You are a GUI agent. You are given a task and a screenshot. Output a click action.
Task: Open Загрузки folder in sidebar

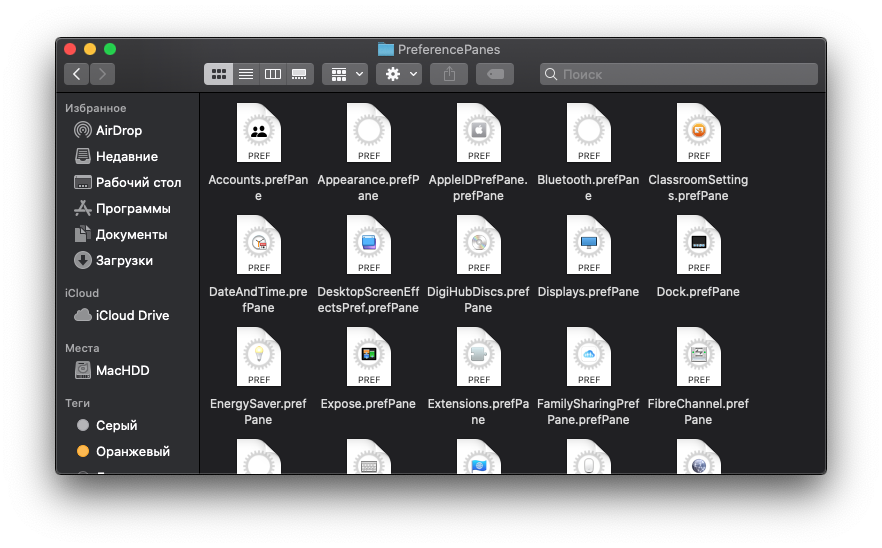[124, 260]
